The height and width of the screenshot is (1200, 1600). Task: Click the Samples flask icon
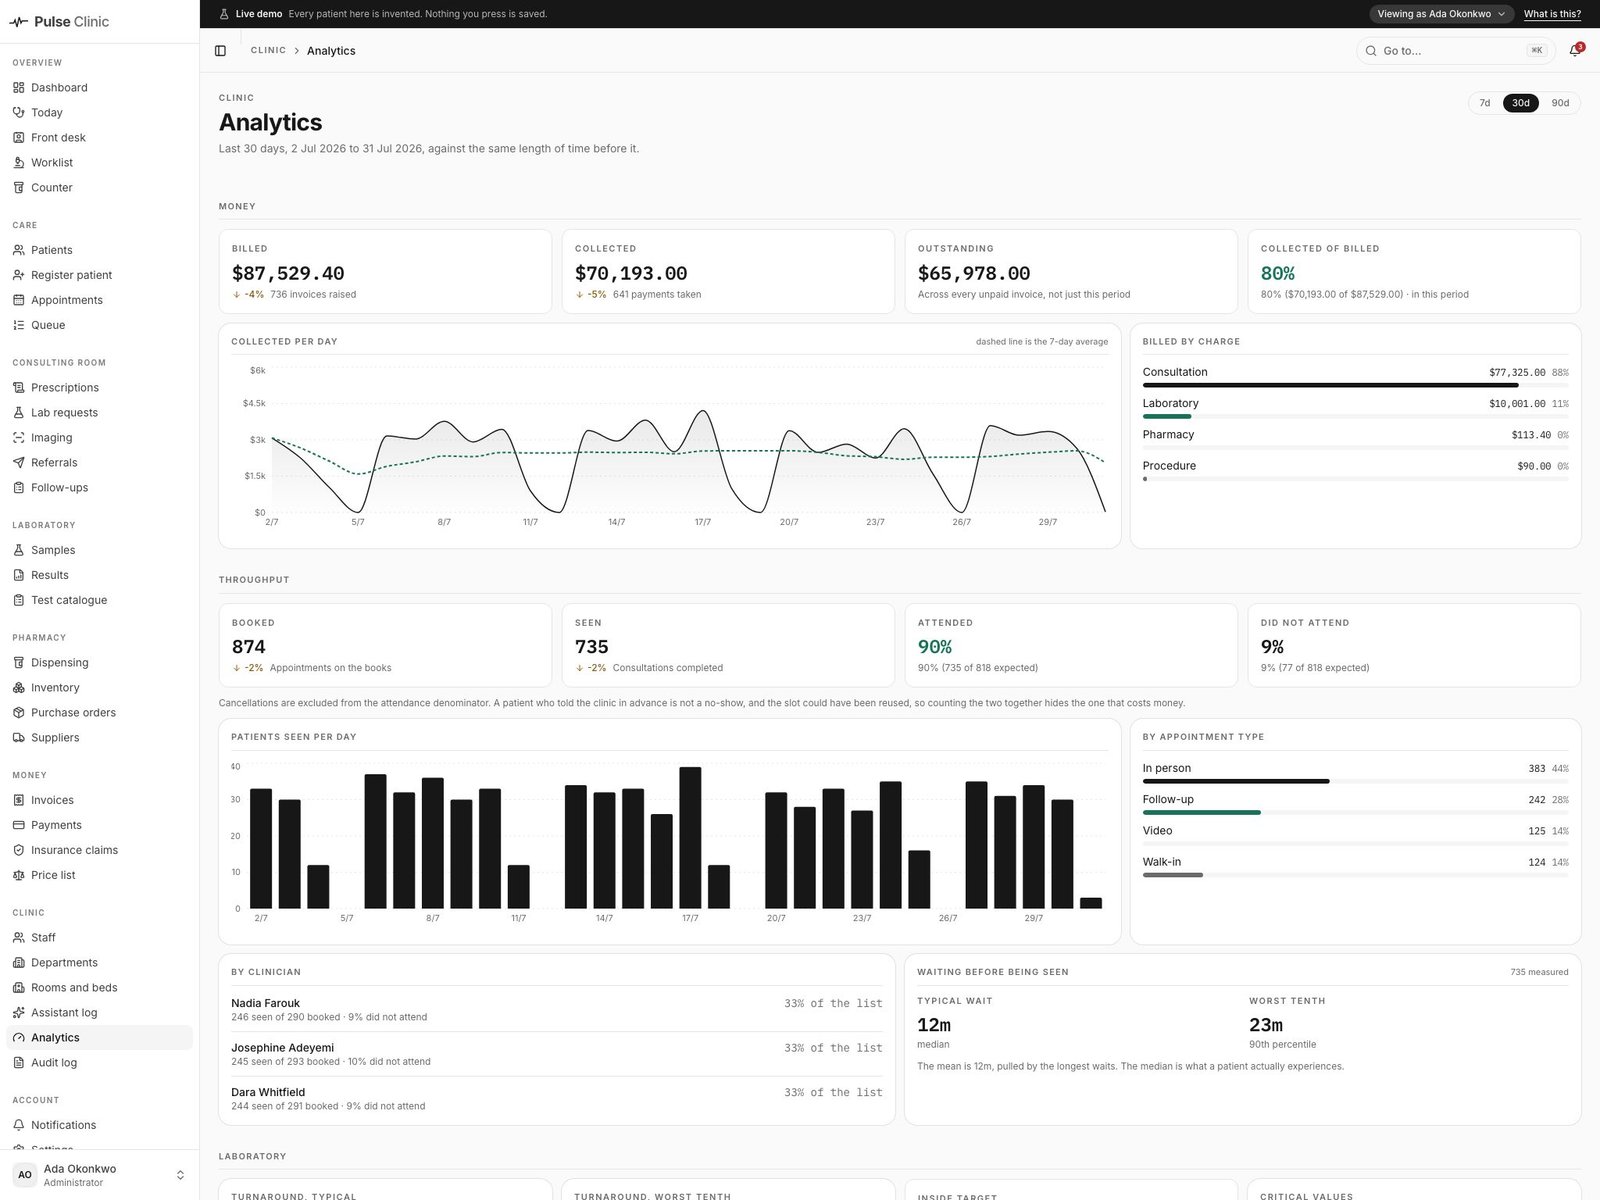click(19, 550)
